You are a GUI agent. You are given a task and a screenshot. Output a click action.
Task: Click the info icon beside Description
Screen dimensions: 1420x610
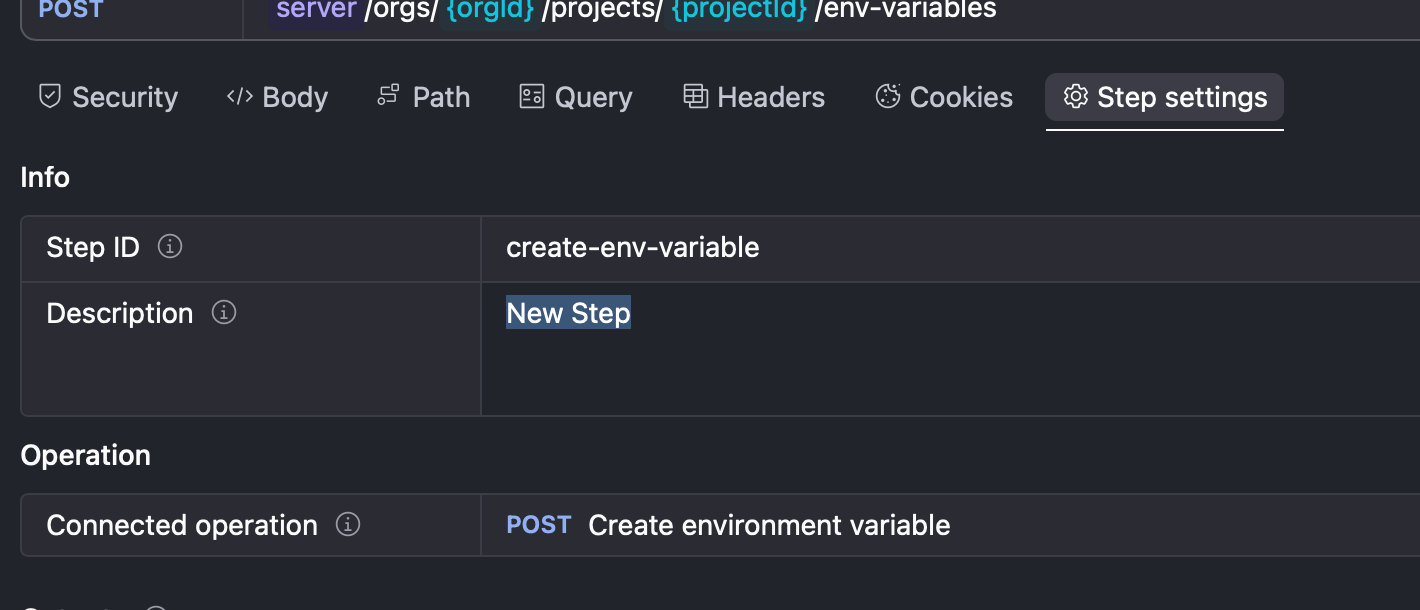(224, 313)
